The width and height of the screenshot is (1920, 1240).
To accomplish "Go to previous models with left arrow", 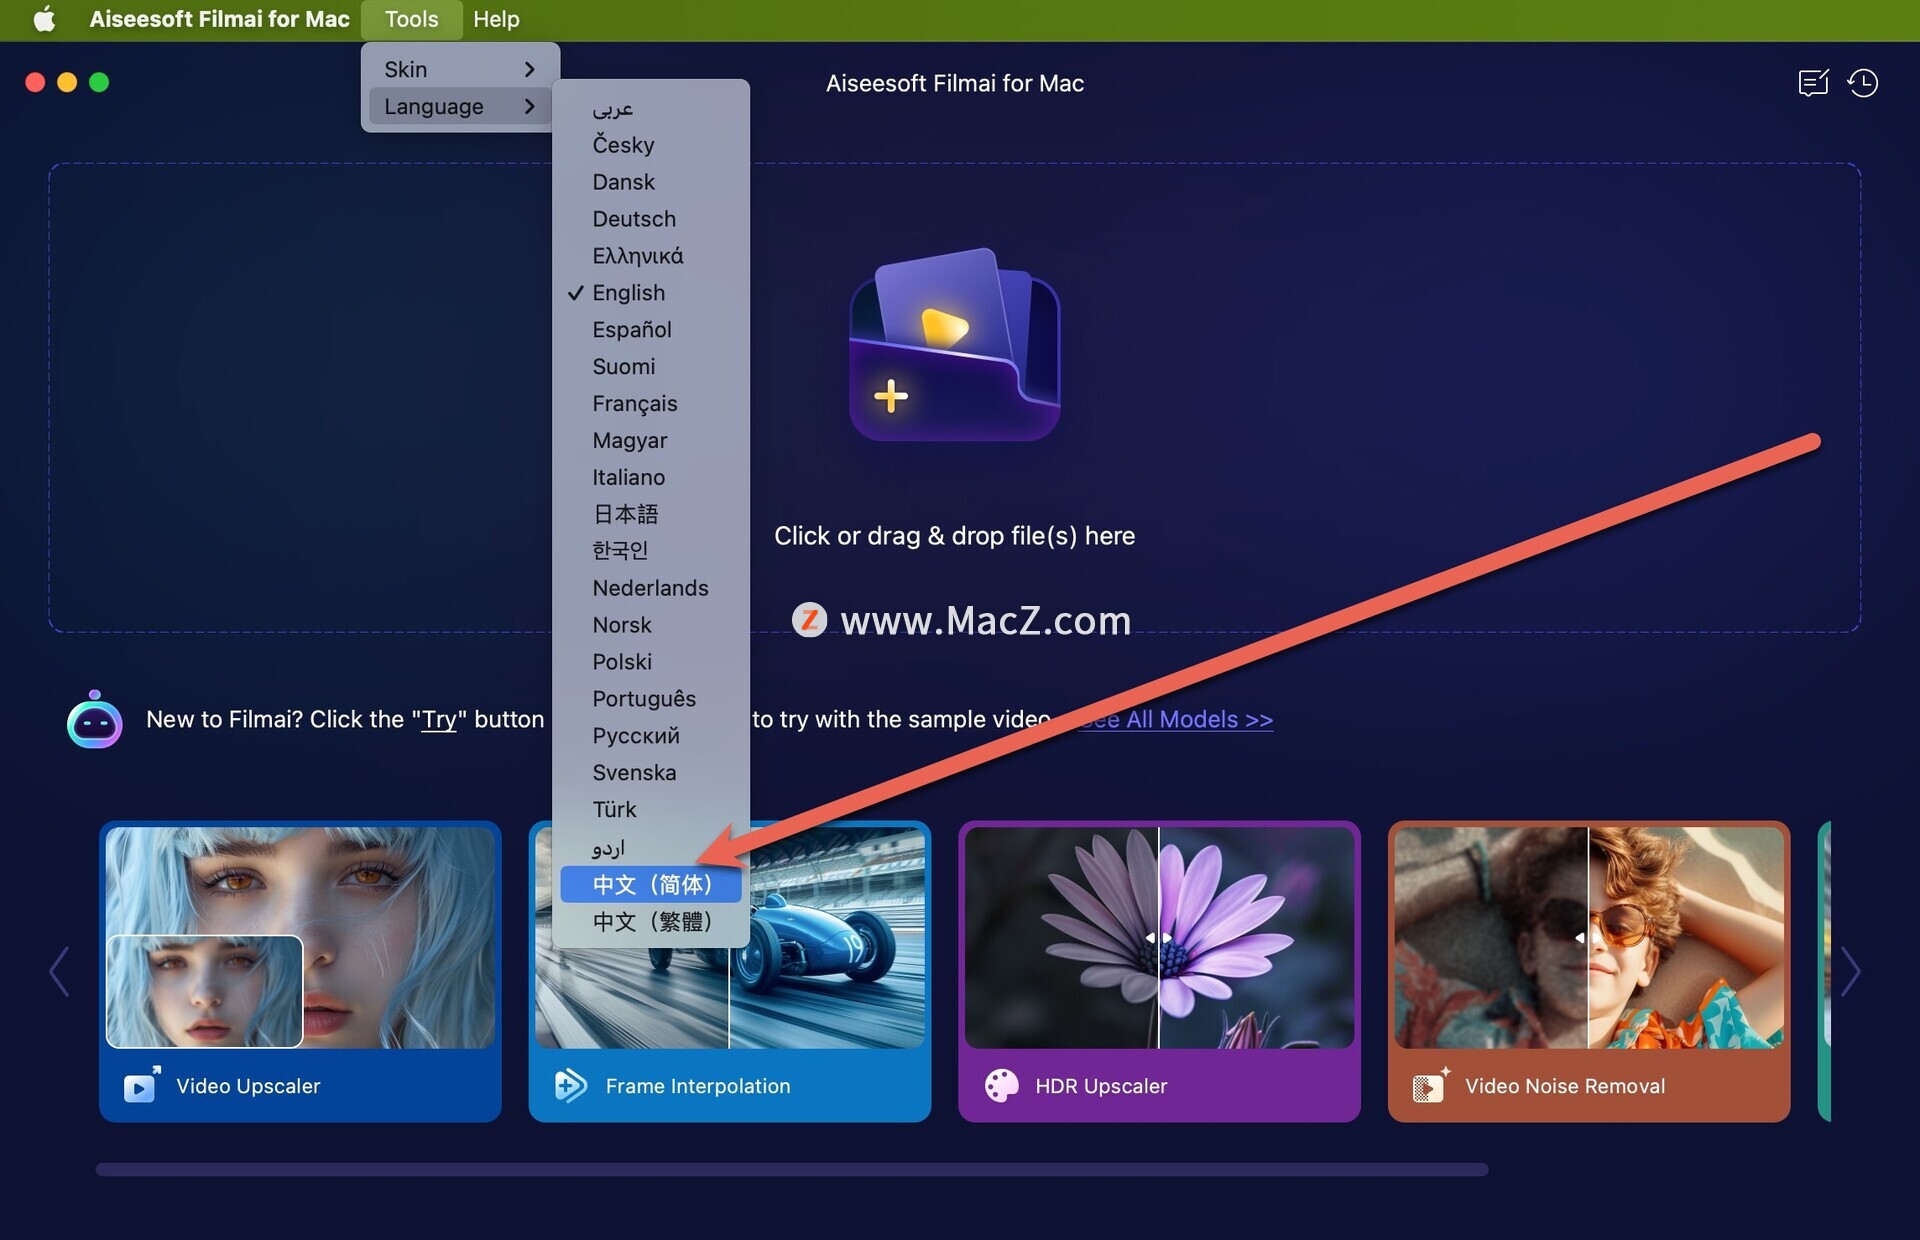I will click(59, 971).
